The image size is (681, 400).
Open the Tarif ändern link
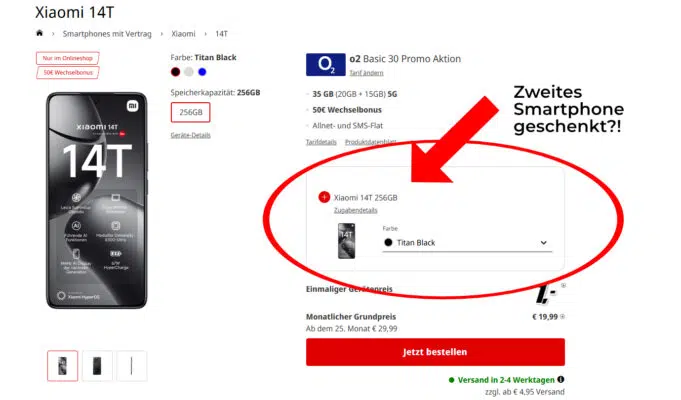pos(366,73)
